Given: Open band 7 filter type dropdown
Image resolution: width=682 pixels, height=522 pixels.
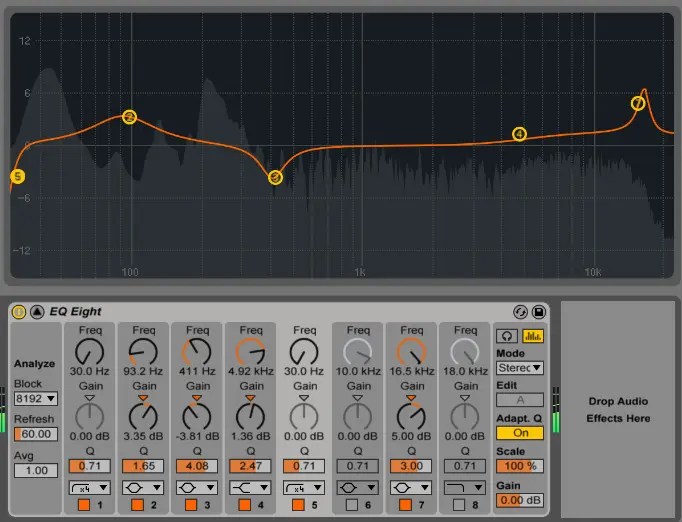Looking at the screenshot, I should [x=411, y=488].
